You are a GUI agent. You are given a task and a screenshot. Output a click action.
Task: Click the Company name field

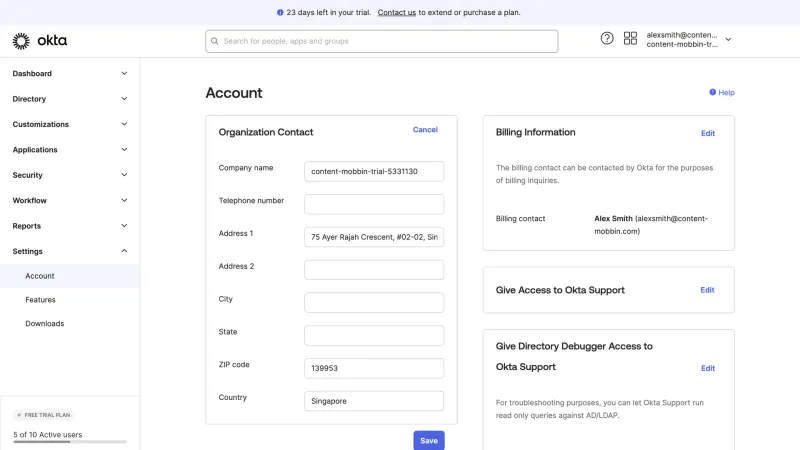374,171
